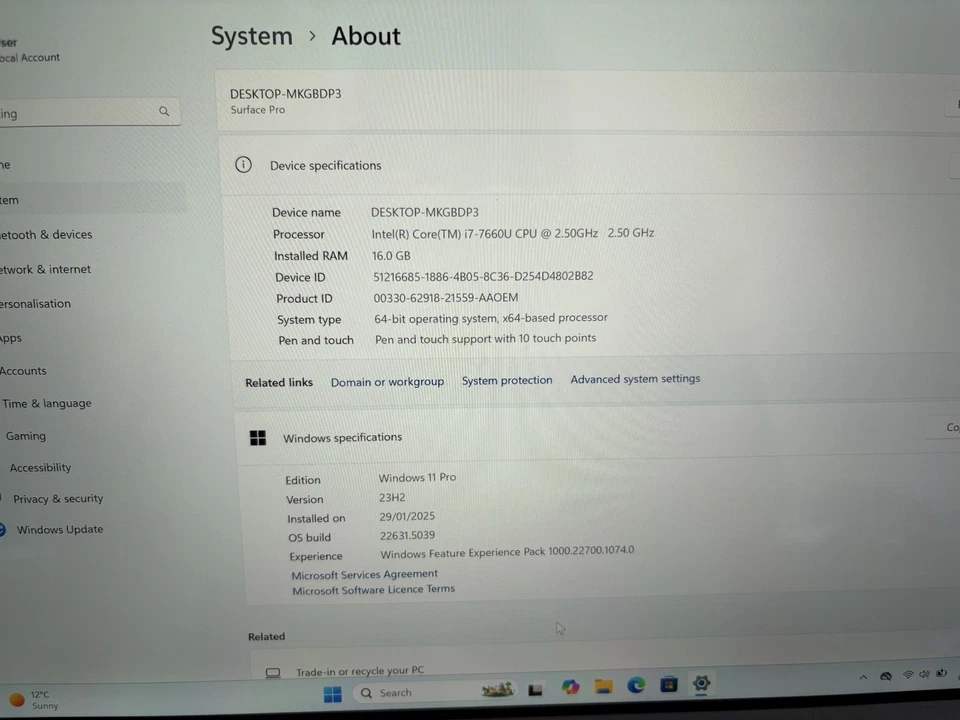
Task: Click the Windows Start button
Action: [x=332, y=692]
